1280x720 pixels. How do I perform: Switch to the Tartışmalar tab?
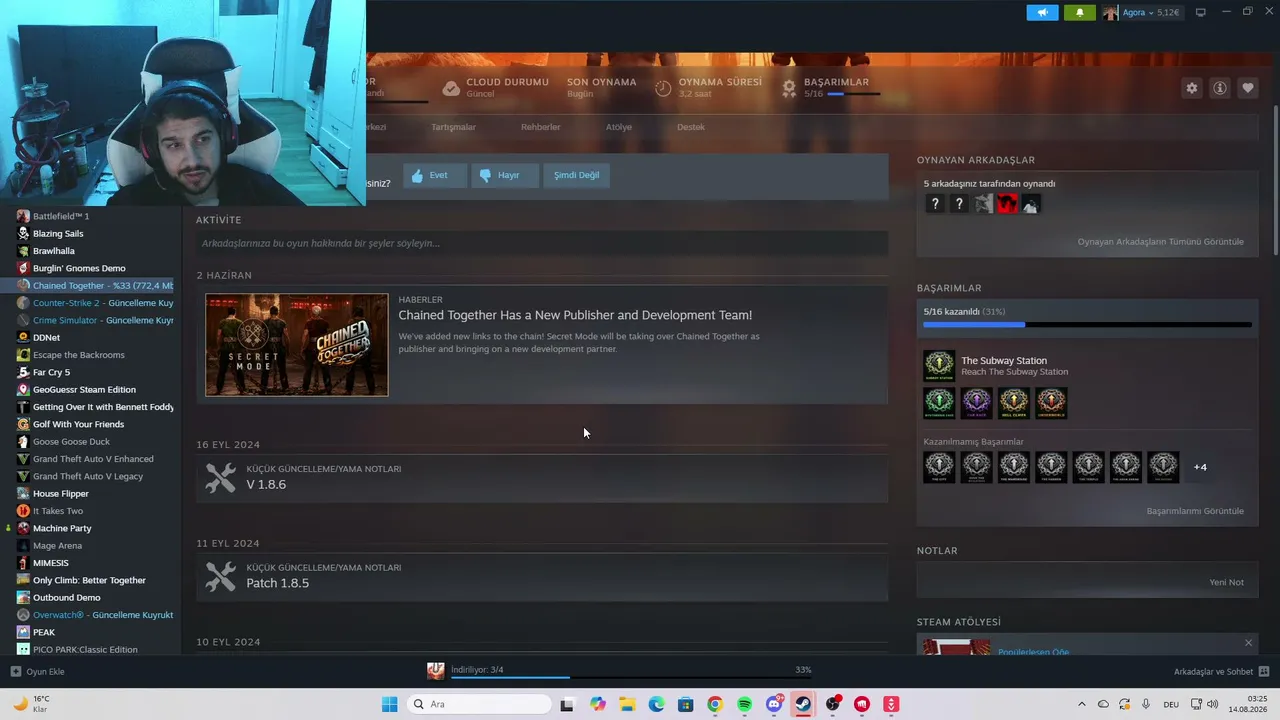click(x=453, y=127)
